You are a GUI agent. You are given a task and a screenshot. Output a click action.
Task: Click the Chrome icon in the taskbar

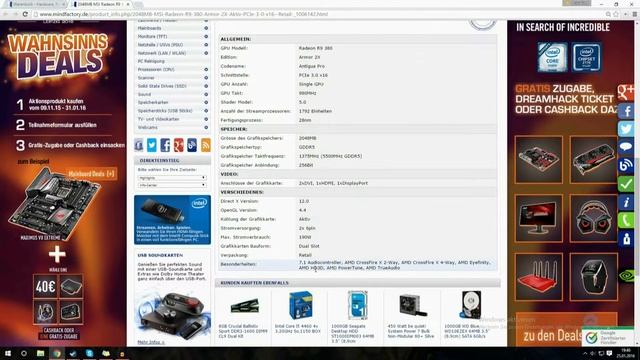[57, 353]
